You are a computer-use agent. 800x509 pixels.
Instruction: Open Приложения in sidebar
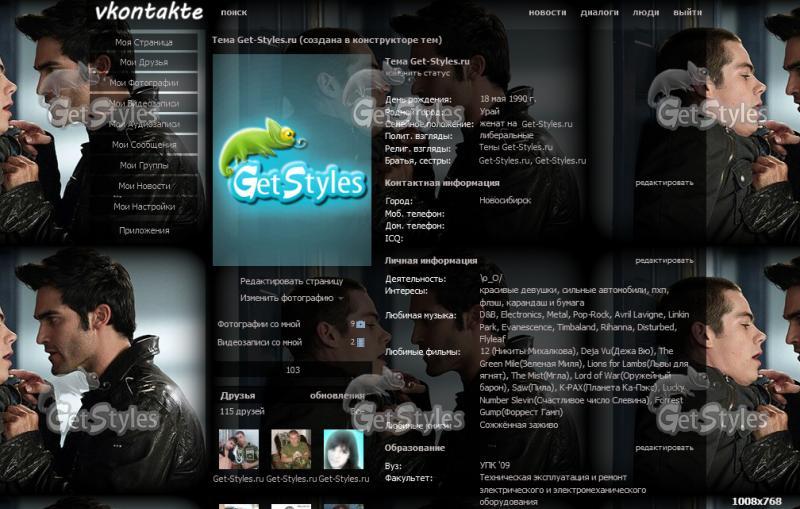(144, 231)
